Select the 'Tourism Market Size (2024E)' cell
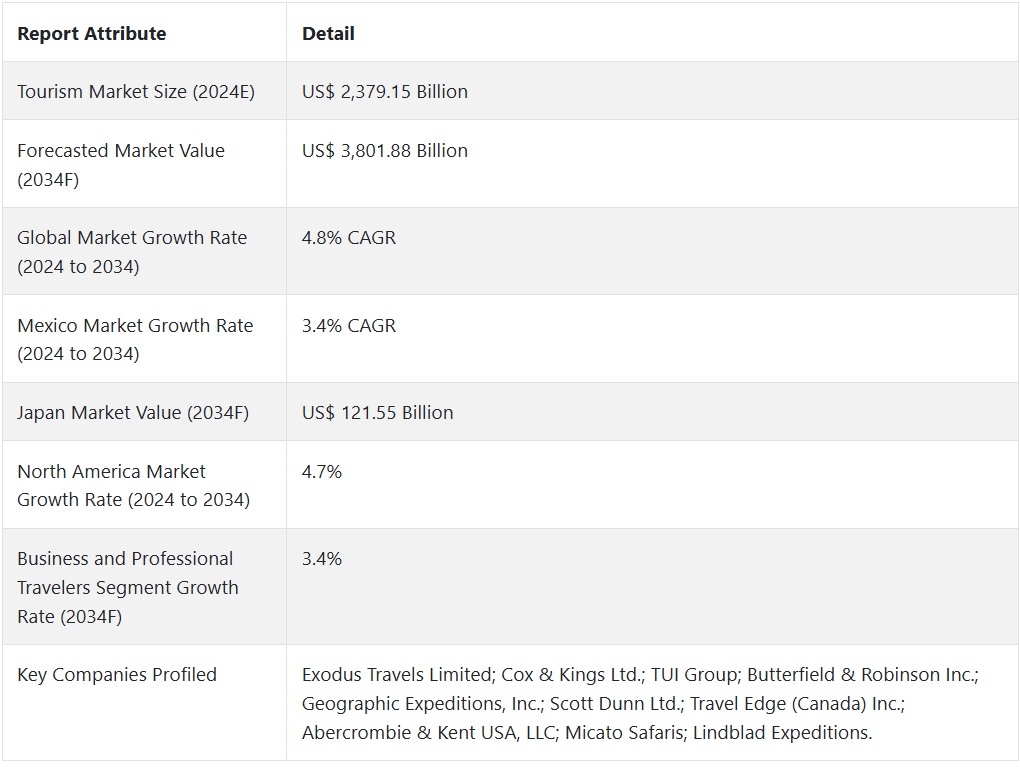The height and width of the screenshot is (767, 1020). (x=136, y=92)
